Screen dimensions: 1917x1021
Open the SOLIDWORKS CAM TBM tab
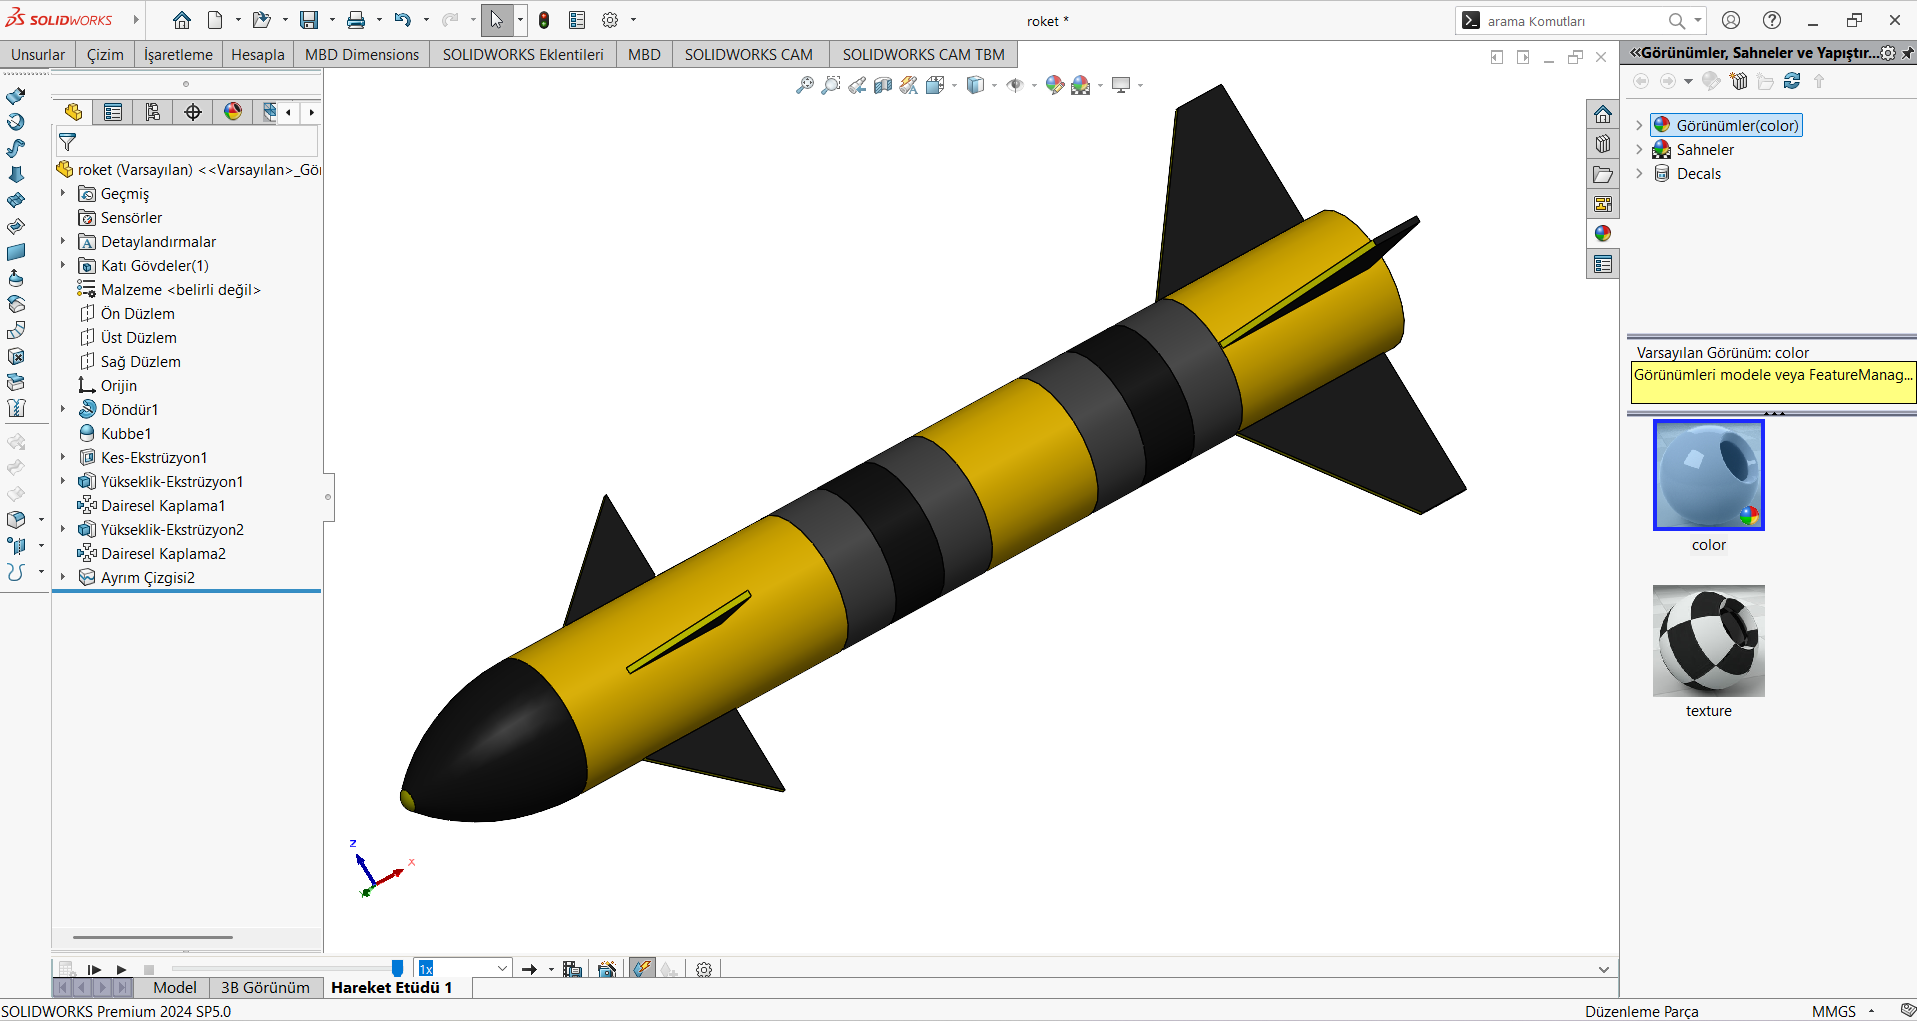(923, 54)
